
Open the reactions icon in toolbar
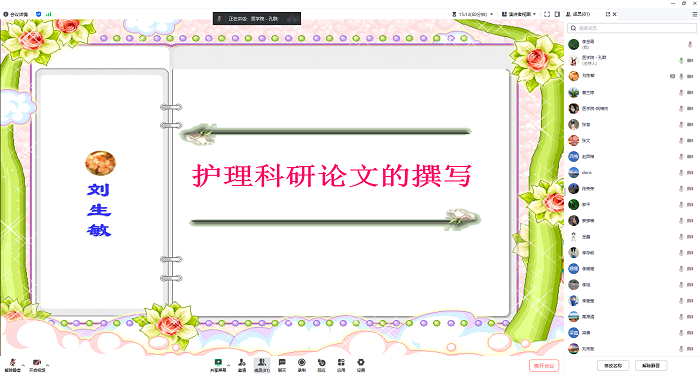pyautogui.click(x=321, y=365)
